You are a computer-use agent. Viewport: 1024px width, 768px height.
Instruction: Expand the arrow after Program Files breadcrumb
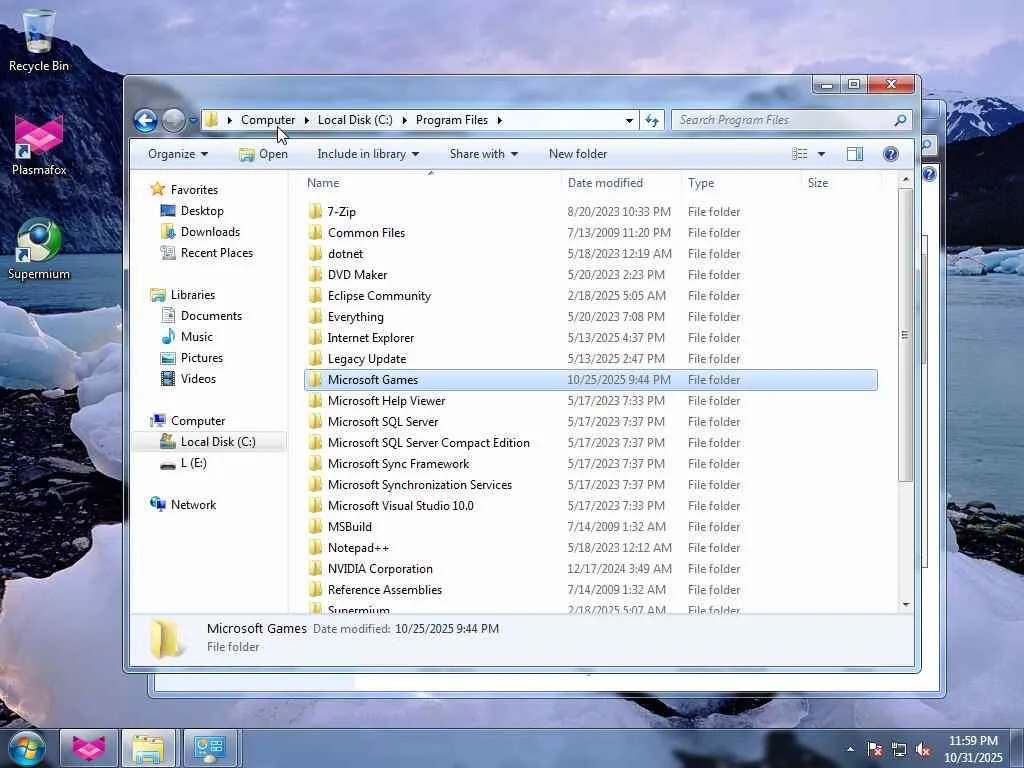(x=500, y=120)
